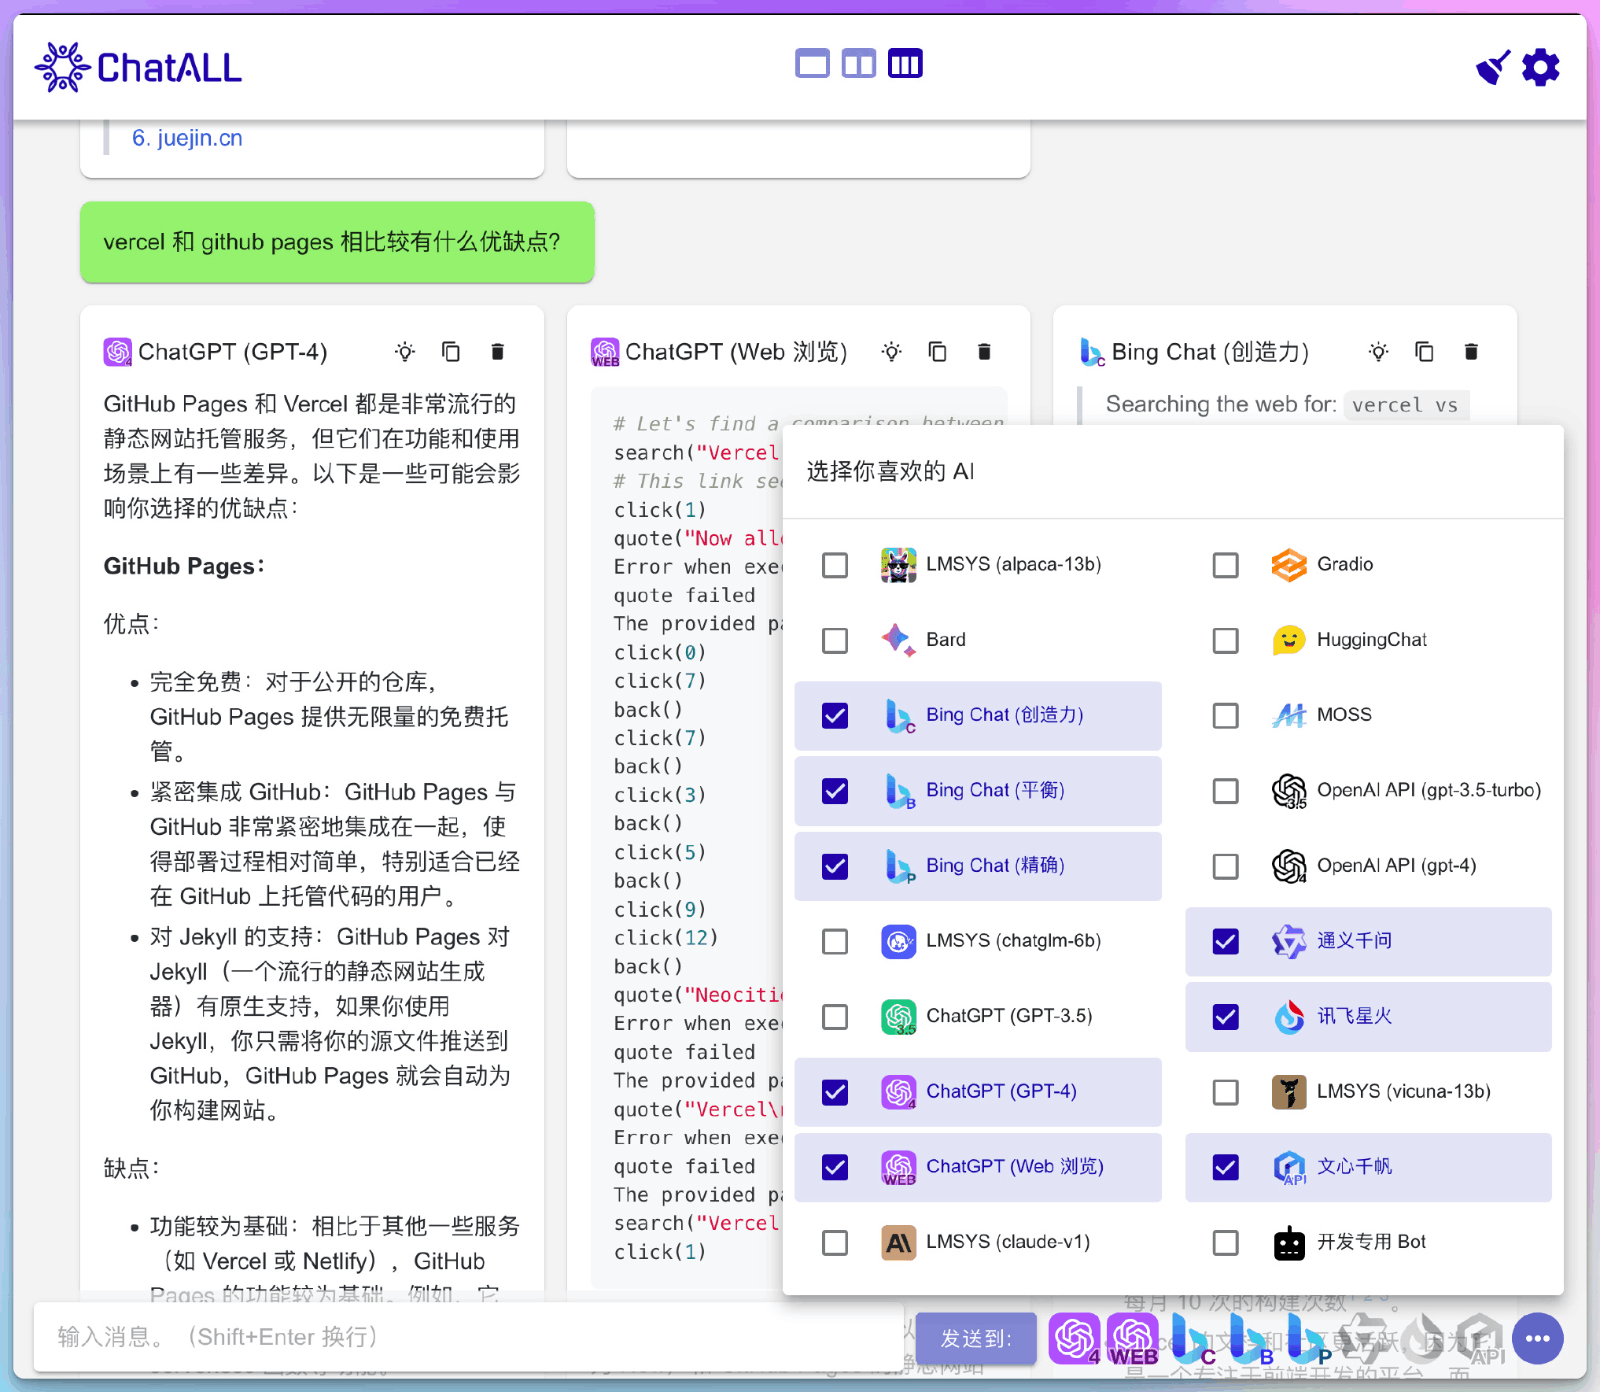This screenshot has width=1600, height=1392.
Task: Open ChatALL settings via gear icon
Action: [1539, 67]
